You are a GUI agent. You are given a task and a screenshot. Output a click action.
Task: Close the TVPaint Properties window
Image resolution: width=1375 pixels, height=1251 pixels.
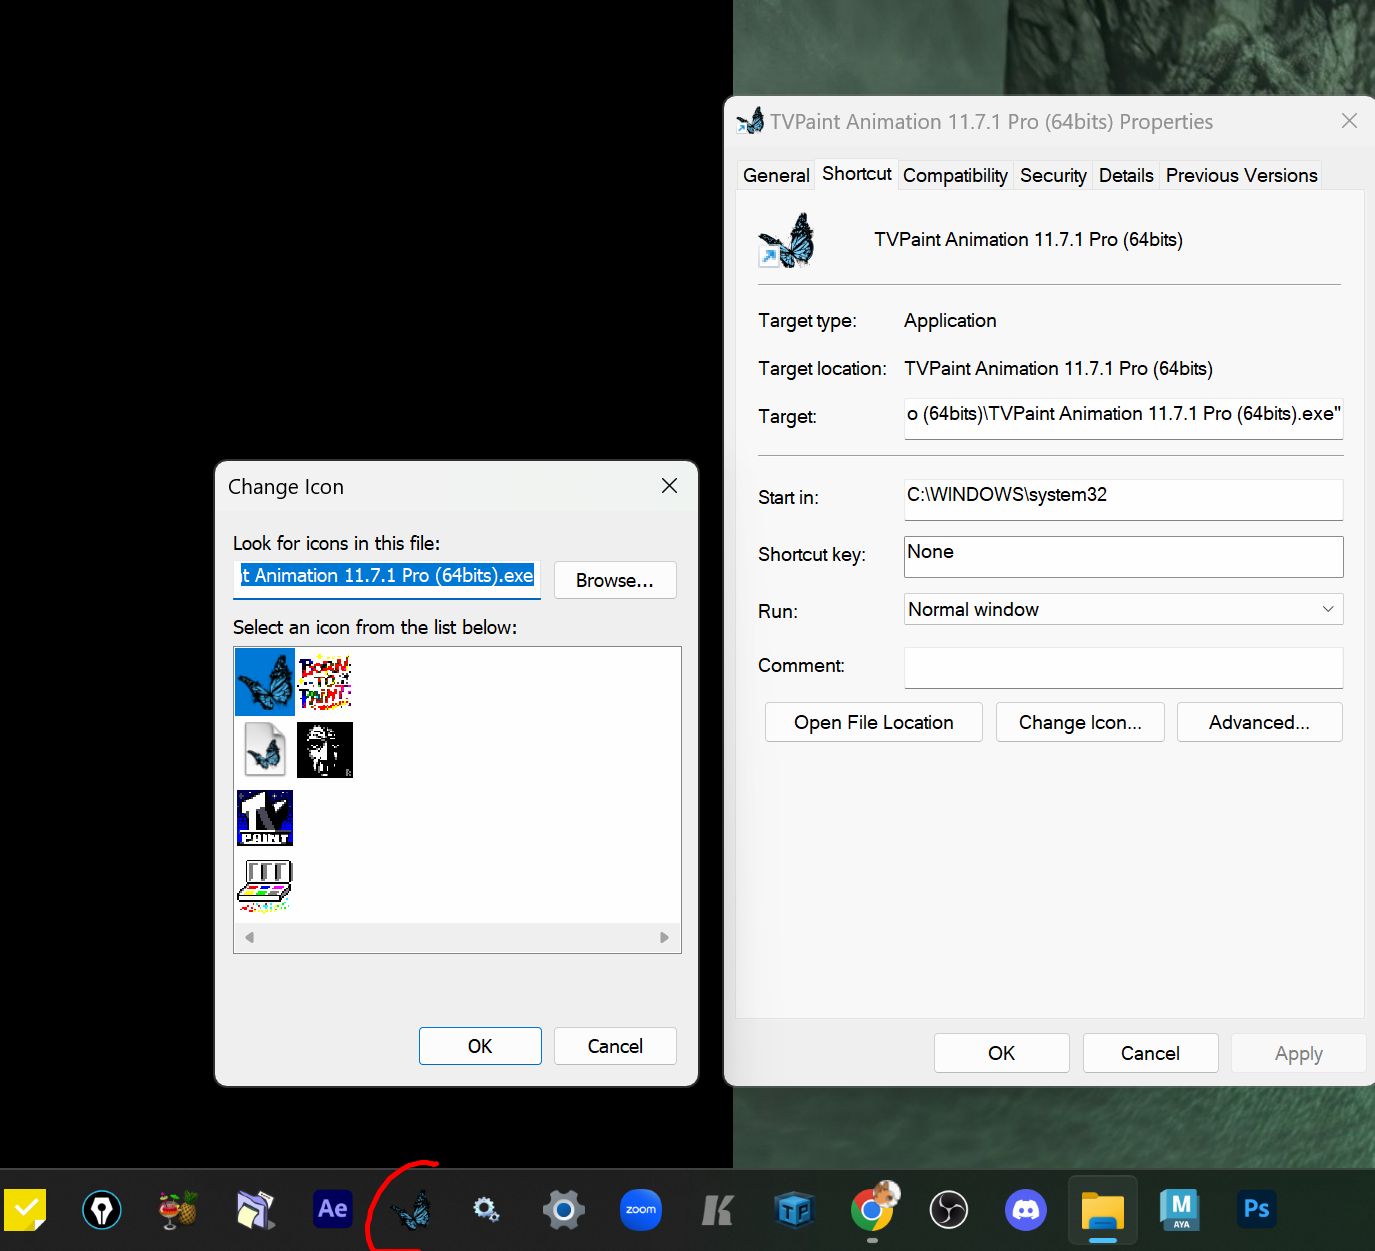[x=1349, y=121]
